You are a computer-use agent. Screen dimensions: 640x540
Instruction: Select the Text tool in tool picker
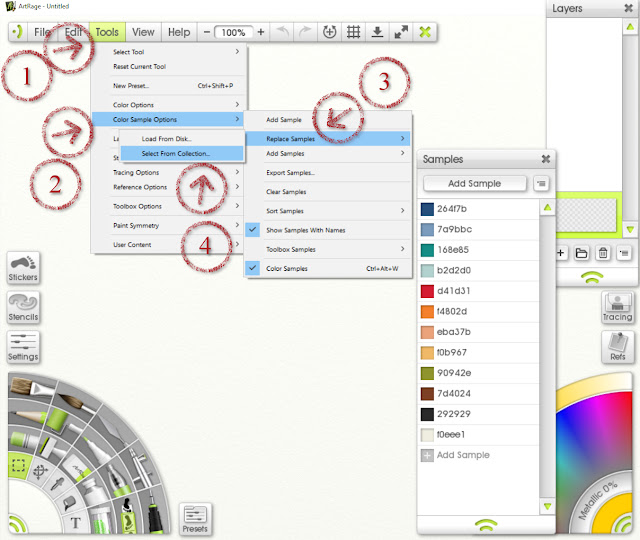tap(76, 523)
